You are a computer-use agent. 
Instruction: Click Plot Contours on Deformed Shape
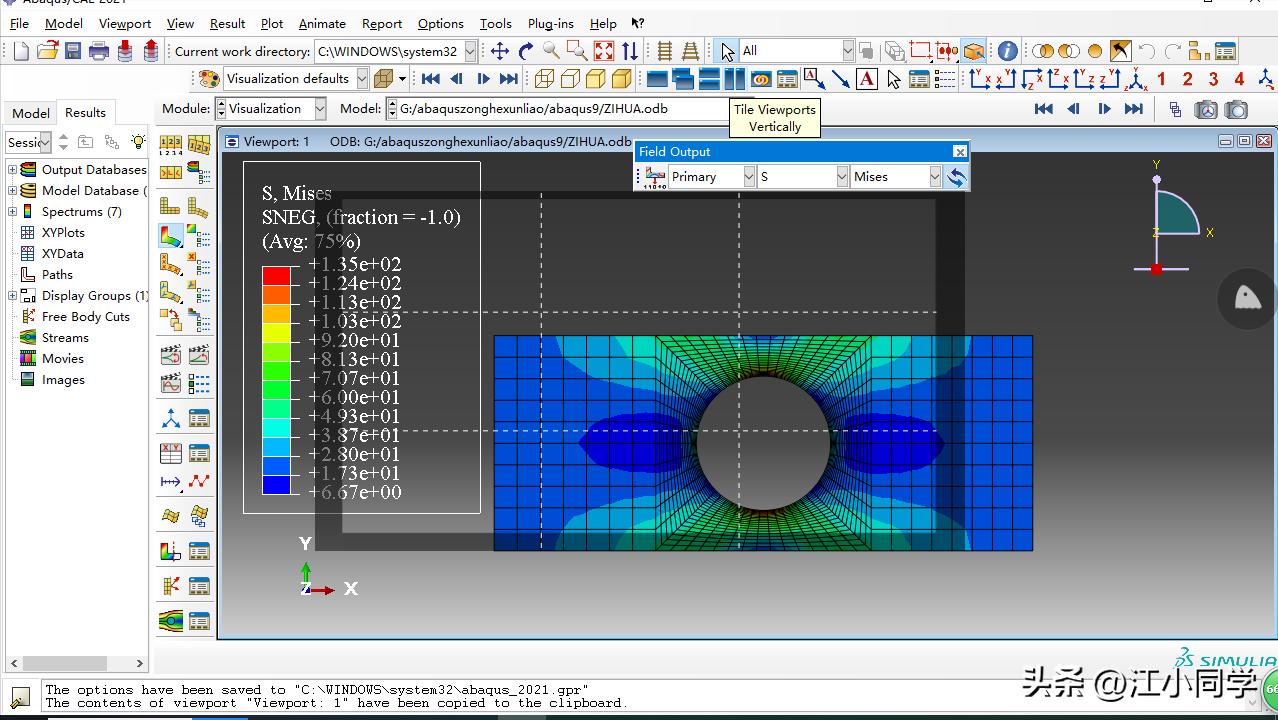[x=171, y=236]
